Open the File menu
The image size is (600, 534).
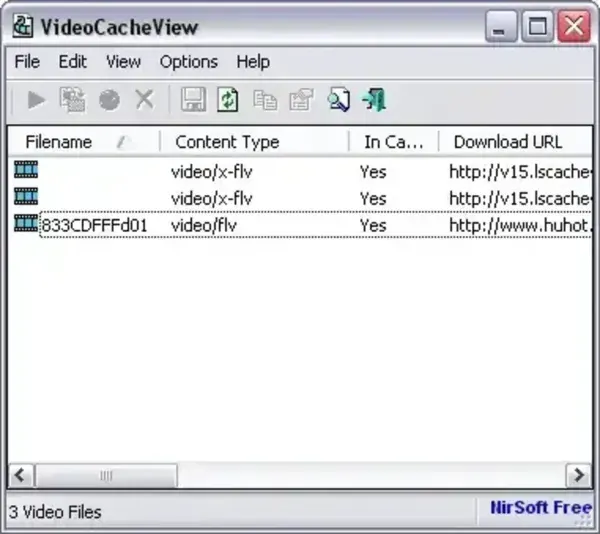pyautogui.click(x=27, y=62)
